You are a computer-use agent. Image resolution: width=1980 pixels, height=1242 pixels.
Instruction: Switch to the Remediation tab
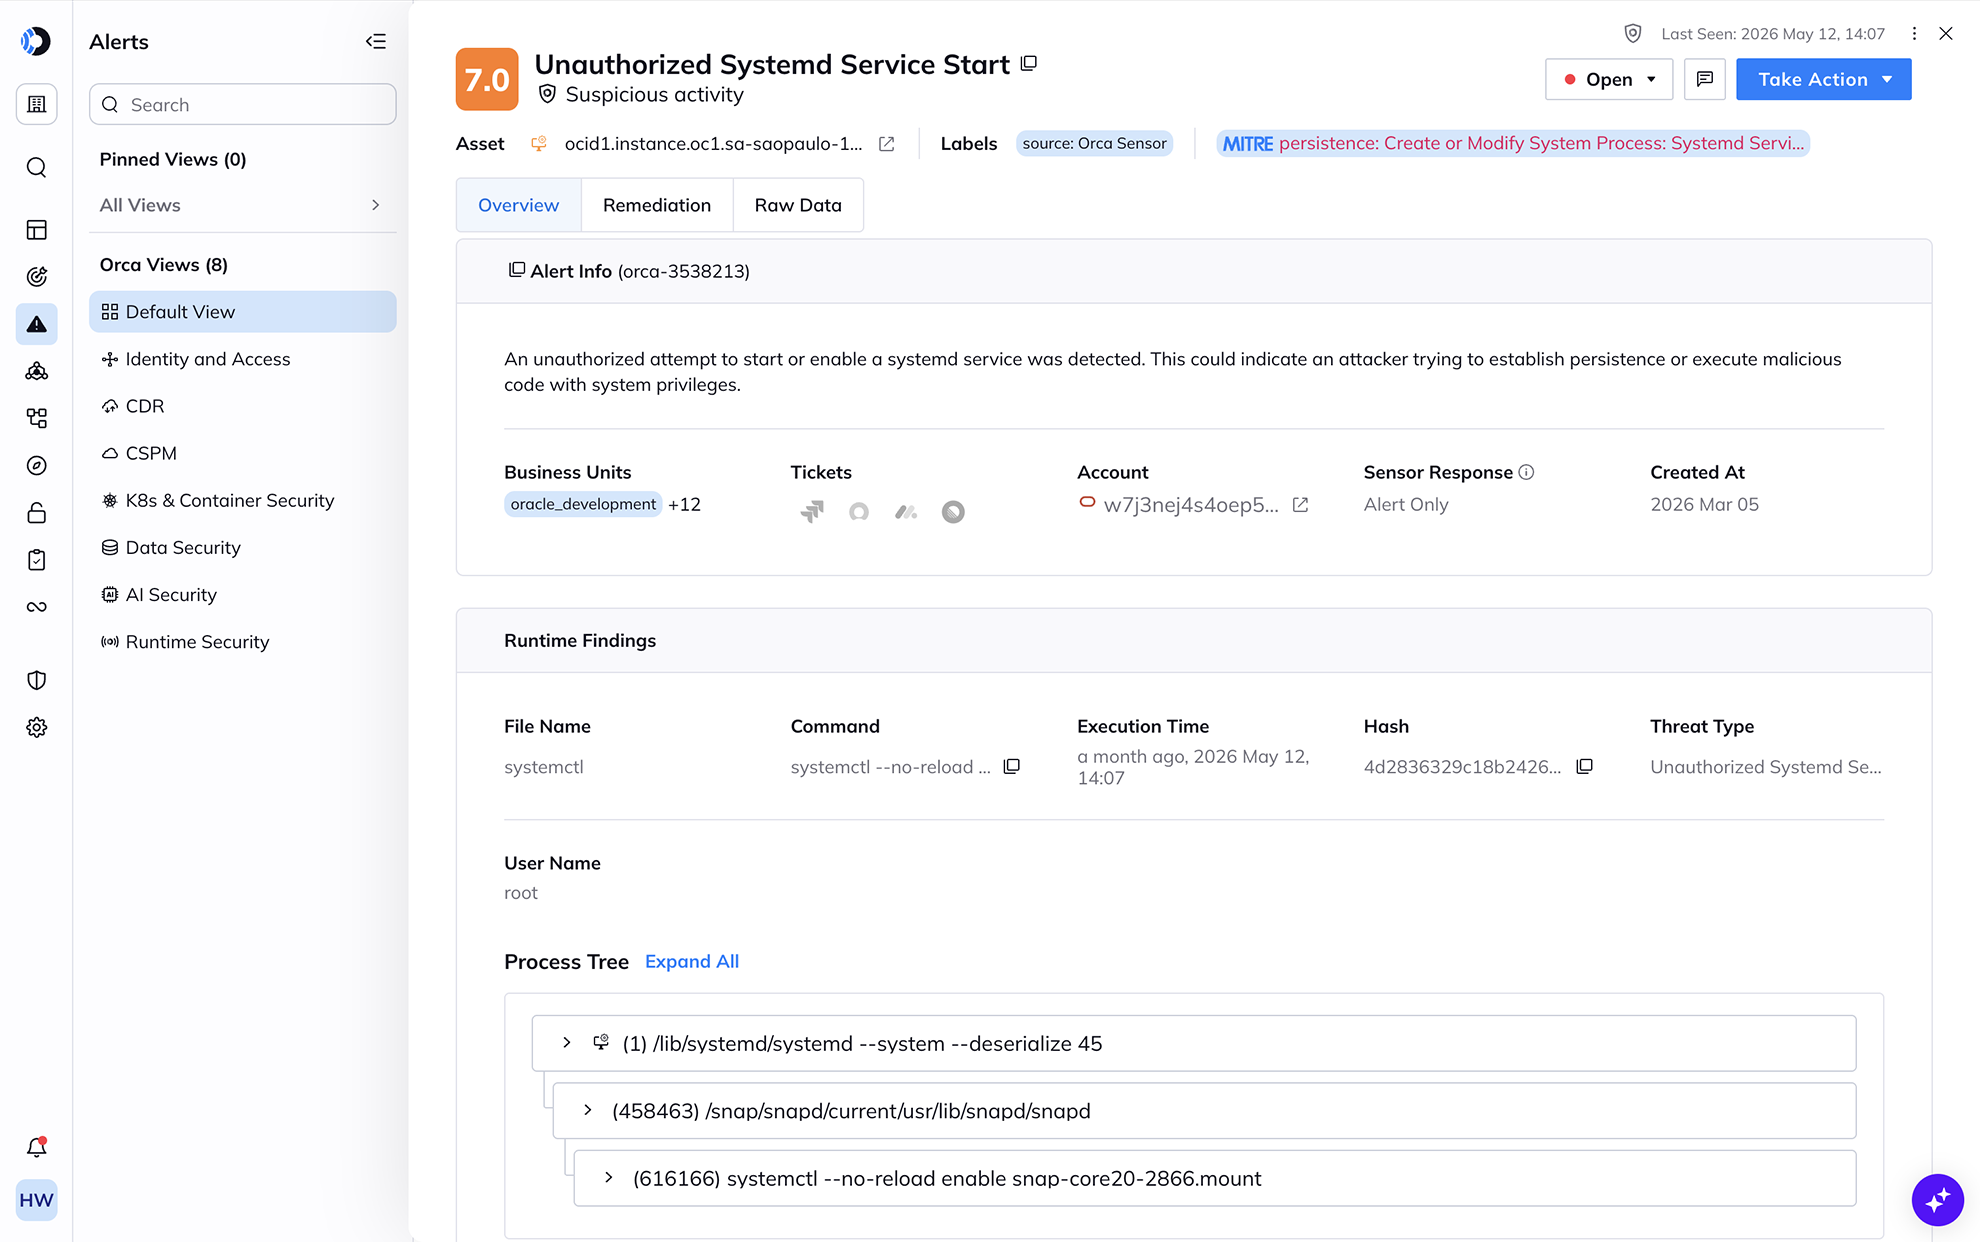[x=657, y=205]
